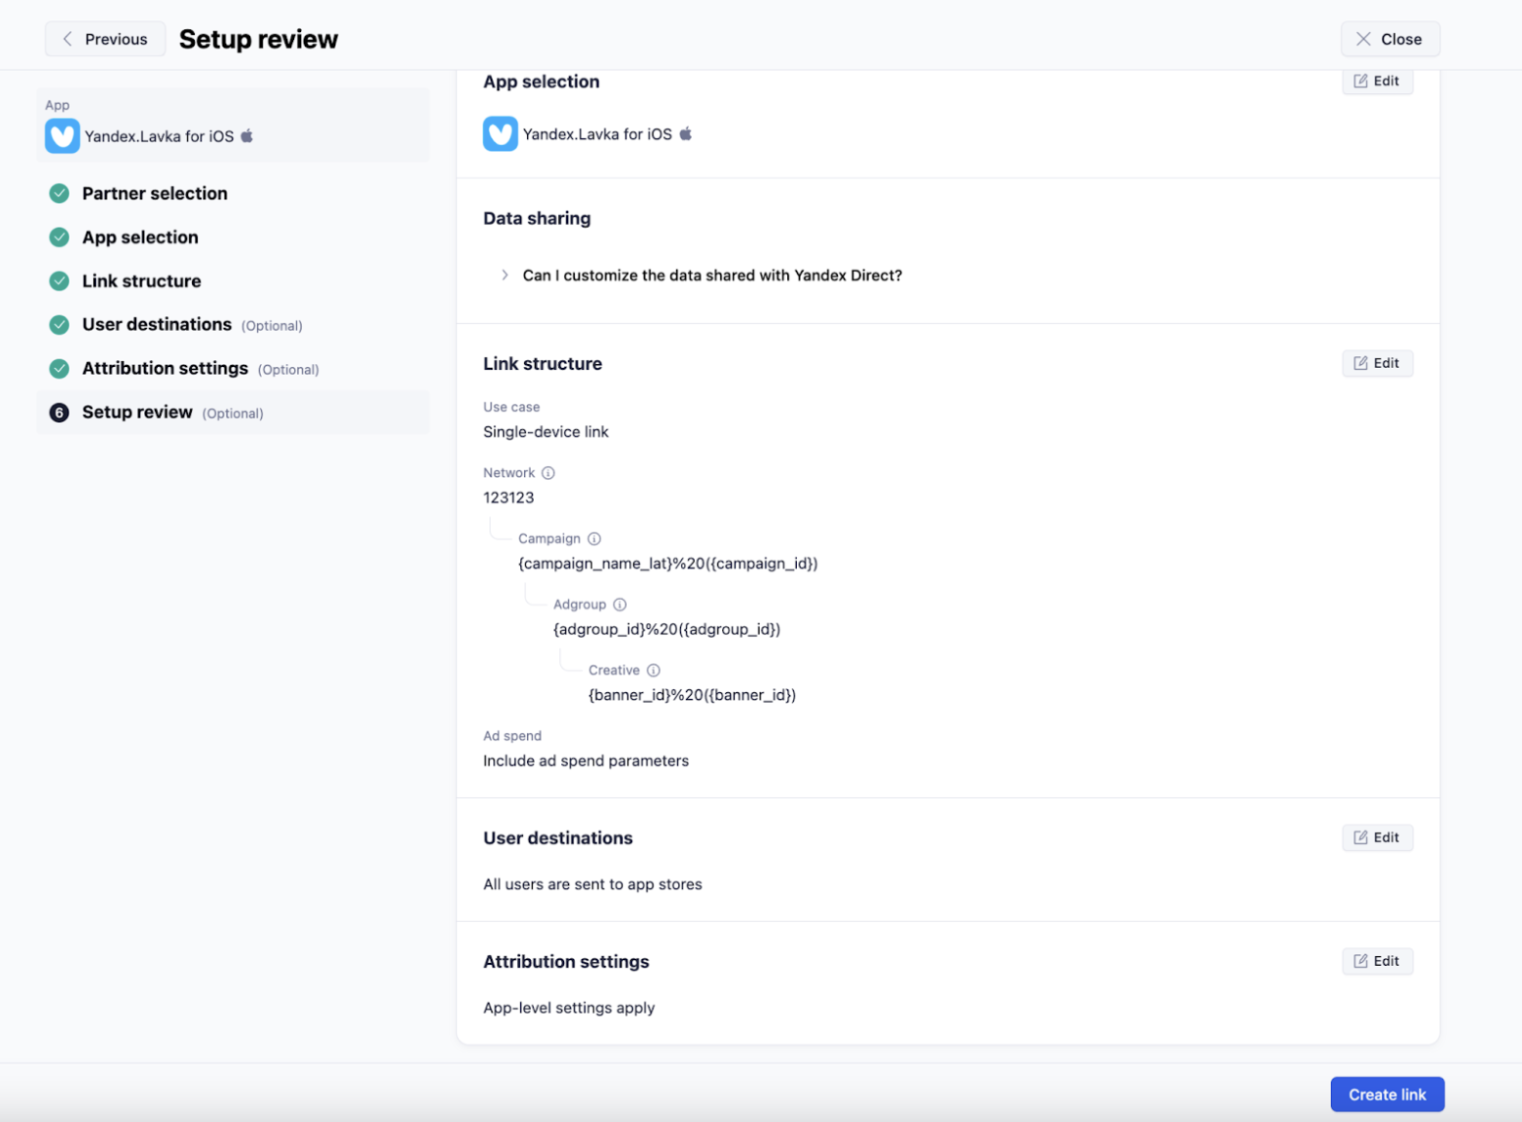Go to the Link structure step
1522x1122 pixels.
click(141, 281)
